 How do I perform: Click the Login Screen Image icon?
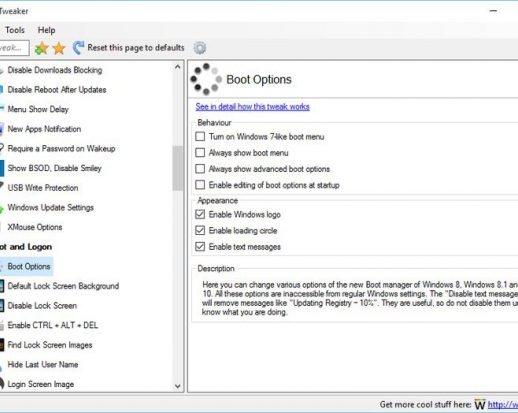[x=2, y=384]
